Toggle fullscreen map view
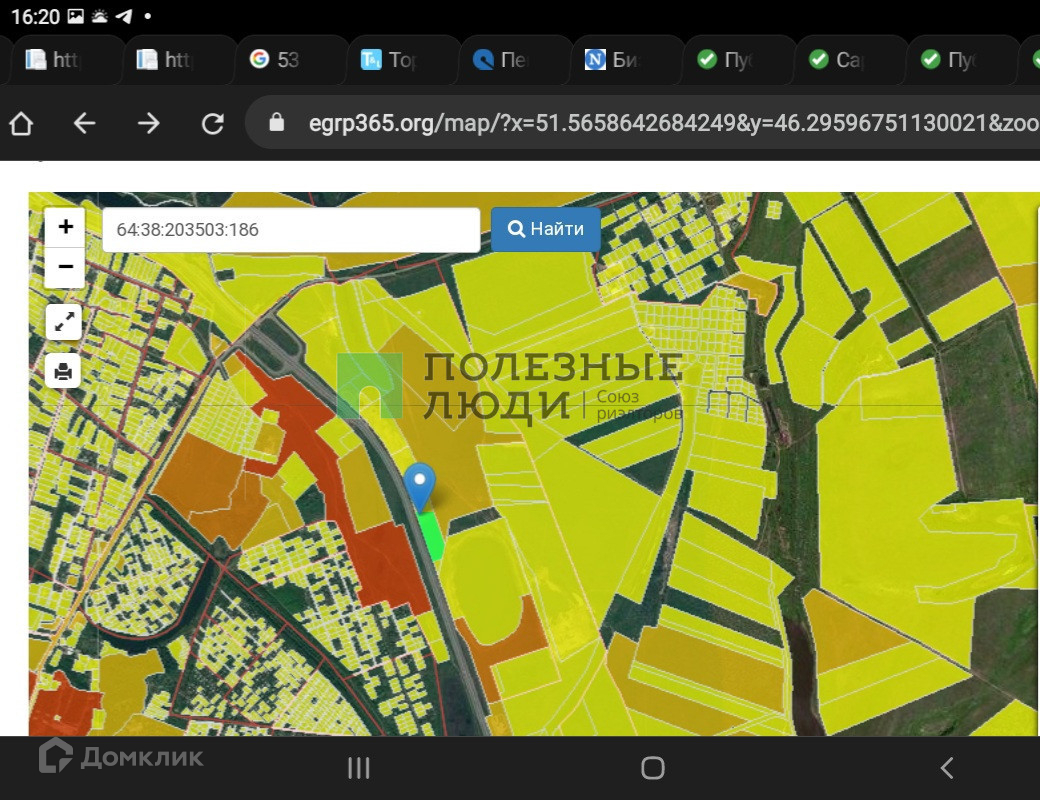This screenshot has height=800, width=1040. pyautogui.click(x=64, y=322)
